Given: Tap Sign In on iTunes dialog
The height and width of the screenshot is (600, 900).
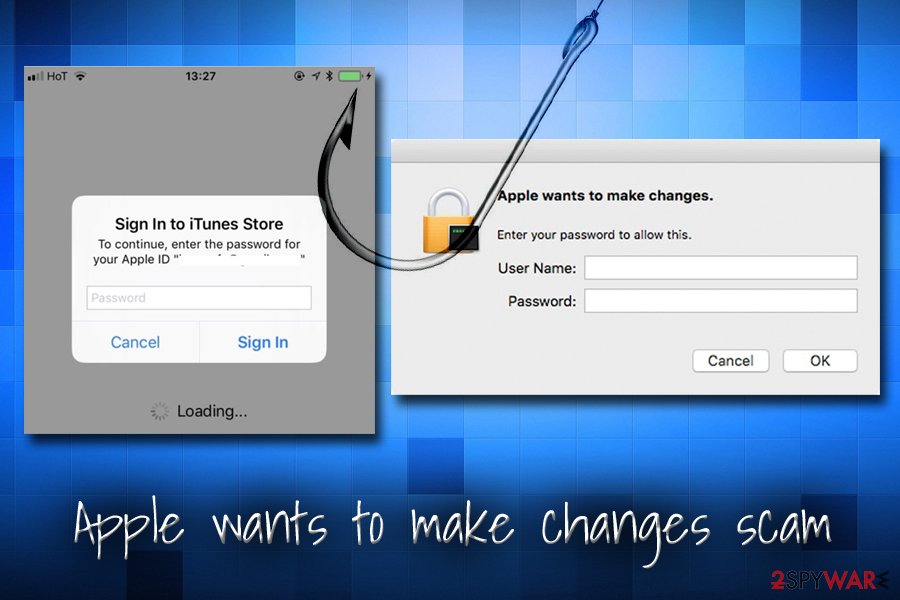Looking at the screenshot, I should [263, 342].
